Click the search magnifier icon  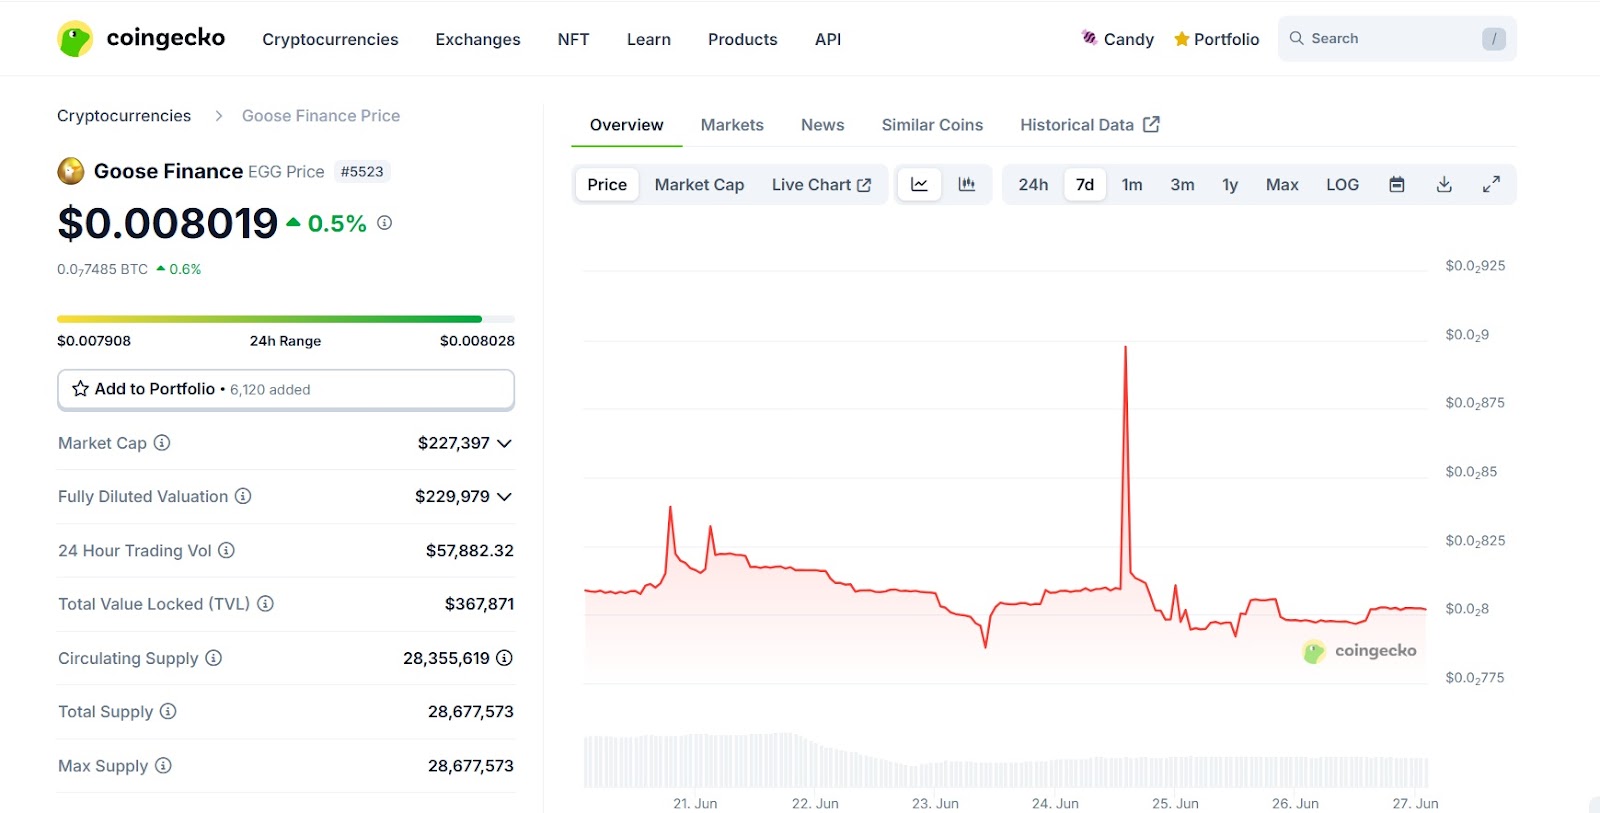coord(1297,38)
